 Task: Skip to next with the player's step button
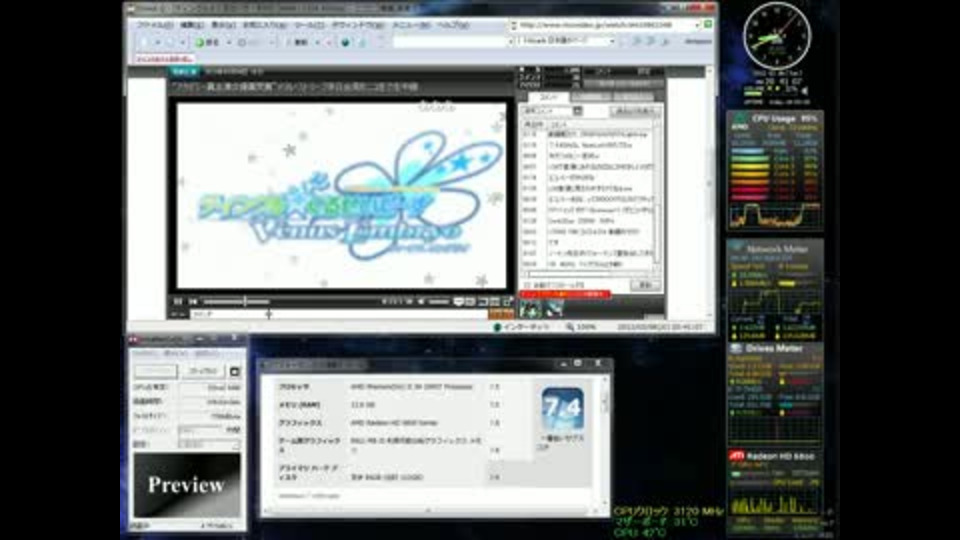click(192, 301)
